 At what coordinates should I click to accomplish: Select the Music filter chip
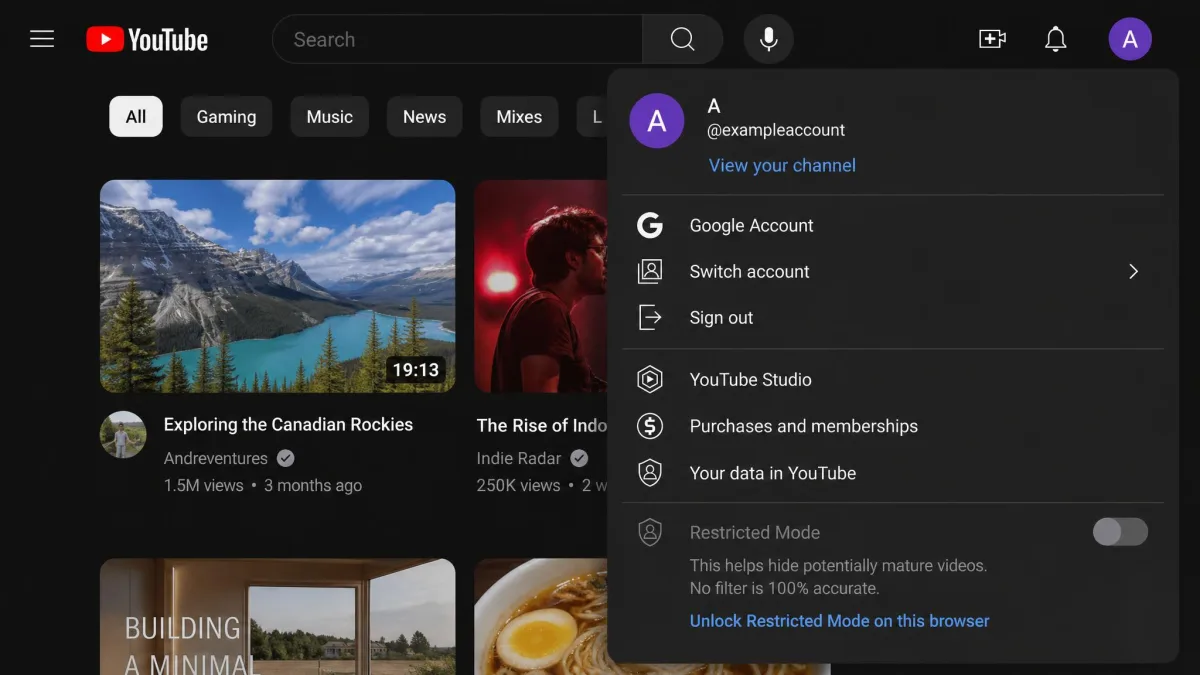330,117
